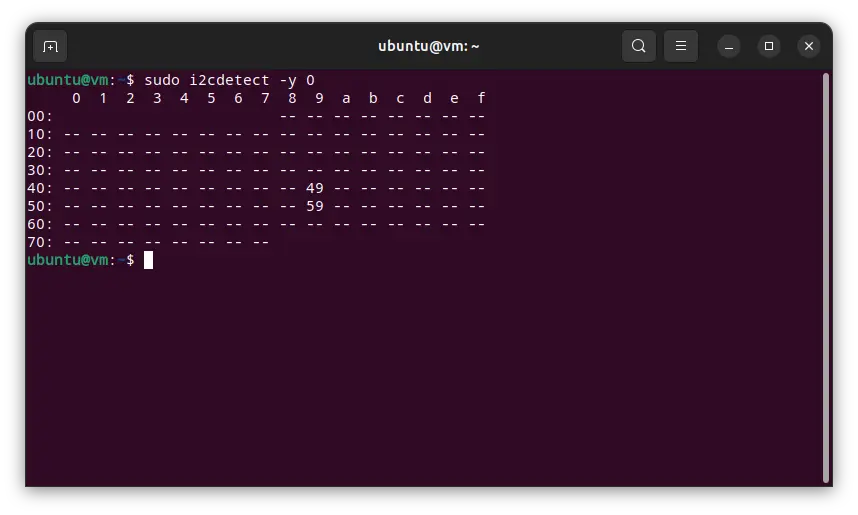Click row label 70: in output

pos(40,242)
